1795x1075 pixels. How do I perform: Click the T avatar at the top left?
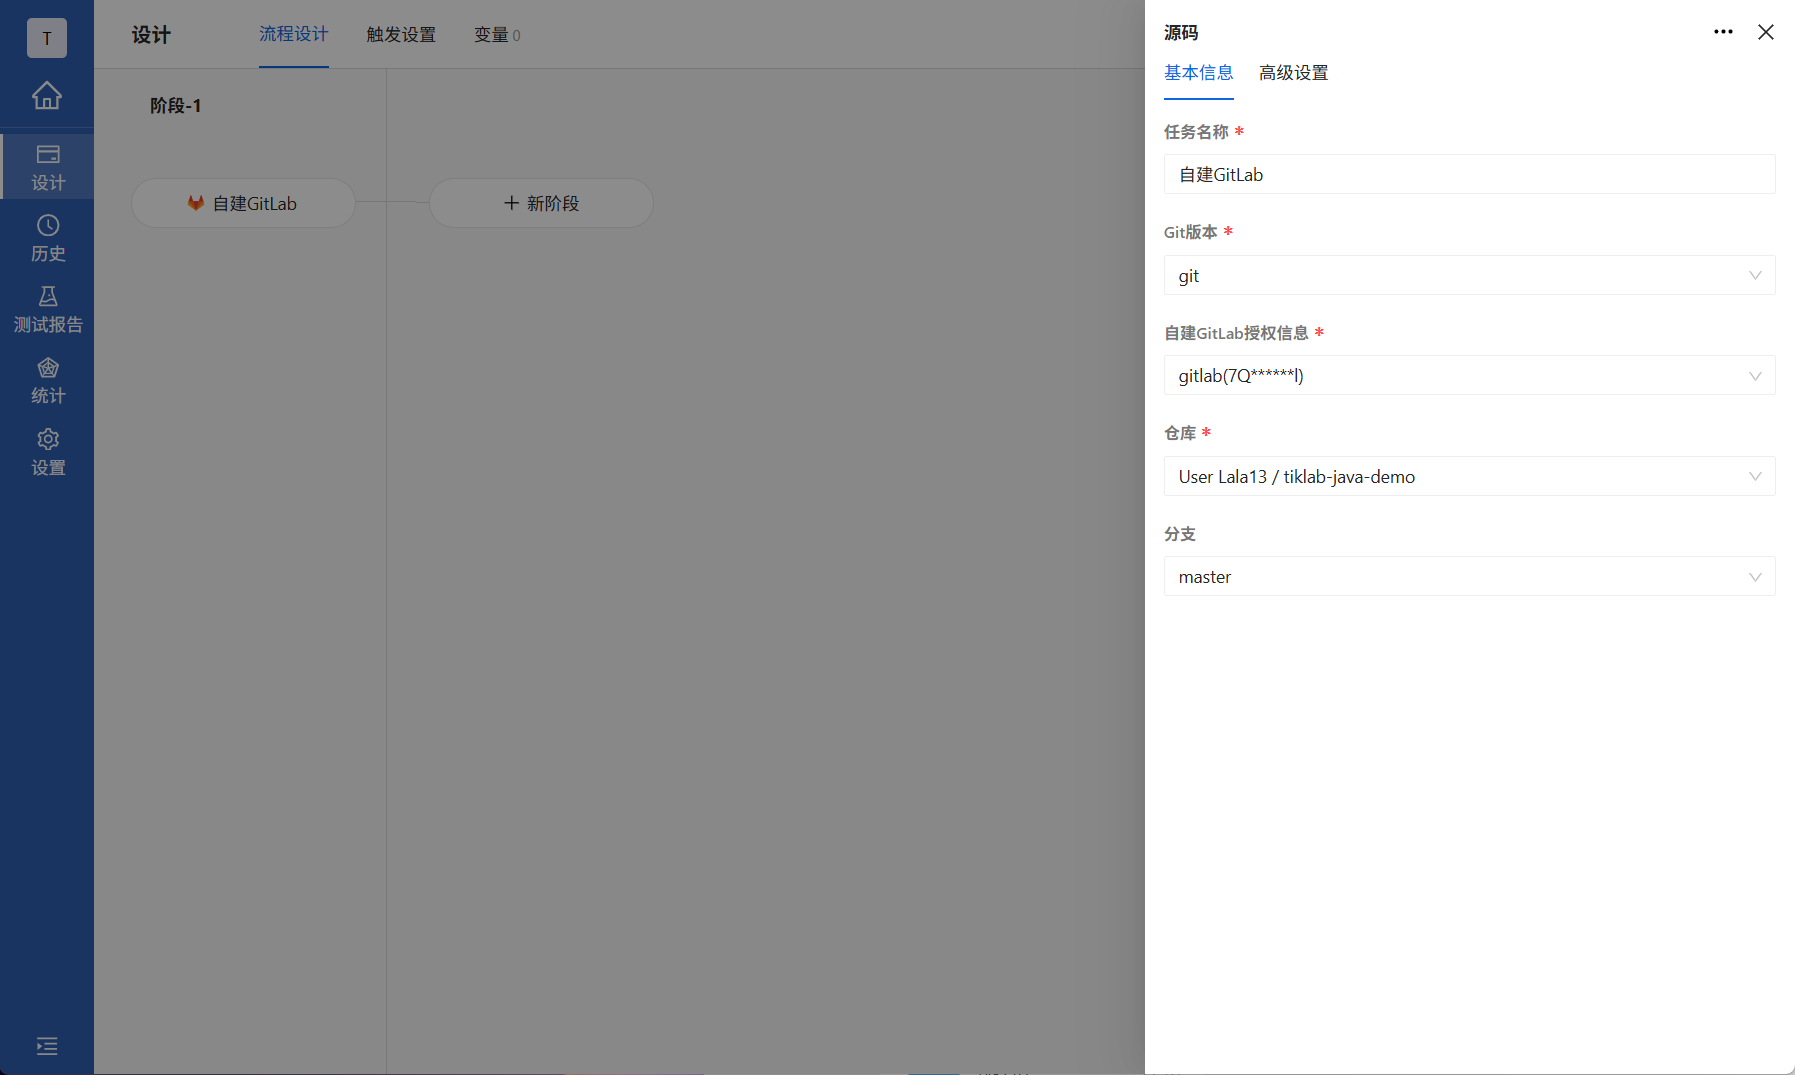point(47,38)
